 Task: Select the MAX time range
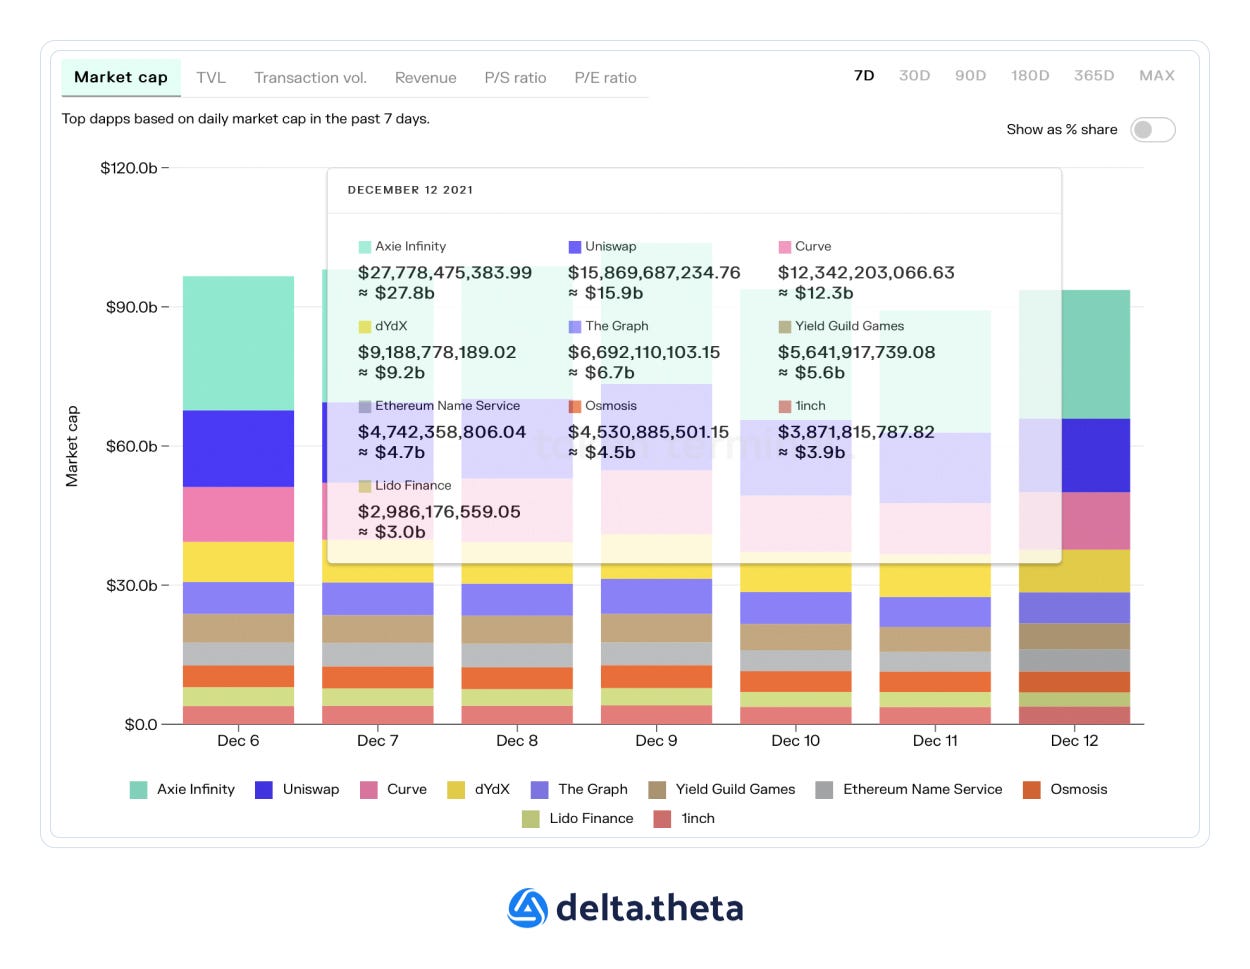[1157, 75]
